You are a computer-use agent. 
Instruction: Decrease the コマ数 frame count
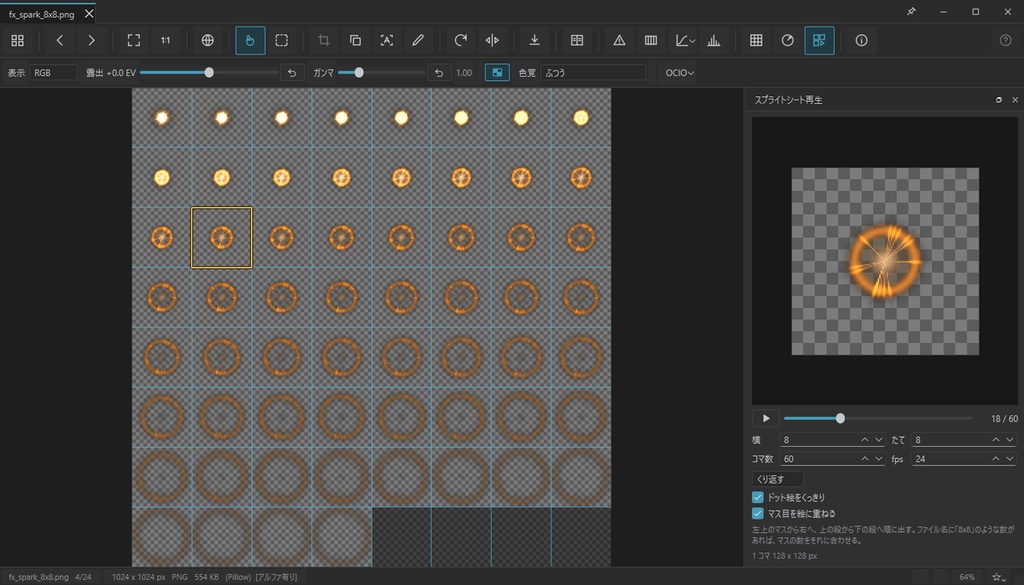click(x=878, y=459)
